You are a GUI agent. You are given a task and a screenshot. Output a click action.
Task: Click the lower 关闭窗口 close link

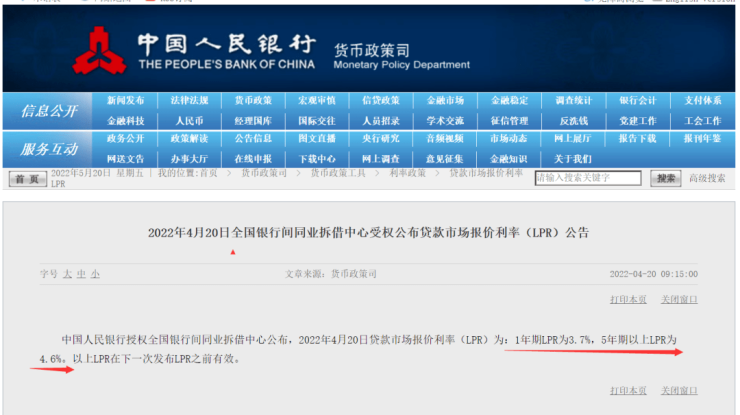pos(679,390)
